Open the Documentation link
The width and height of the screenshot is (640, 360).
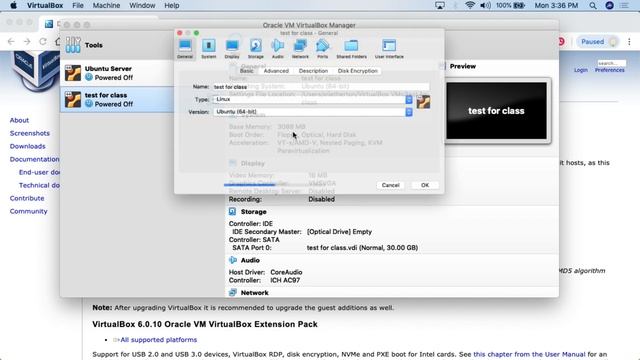pos(34,159)
